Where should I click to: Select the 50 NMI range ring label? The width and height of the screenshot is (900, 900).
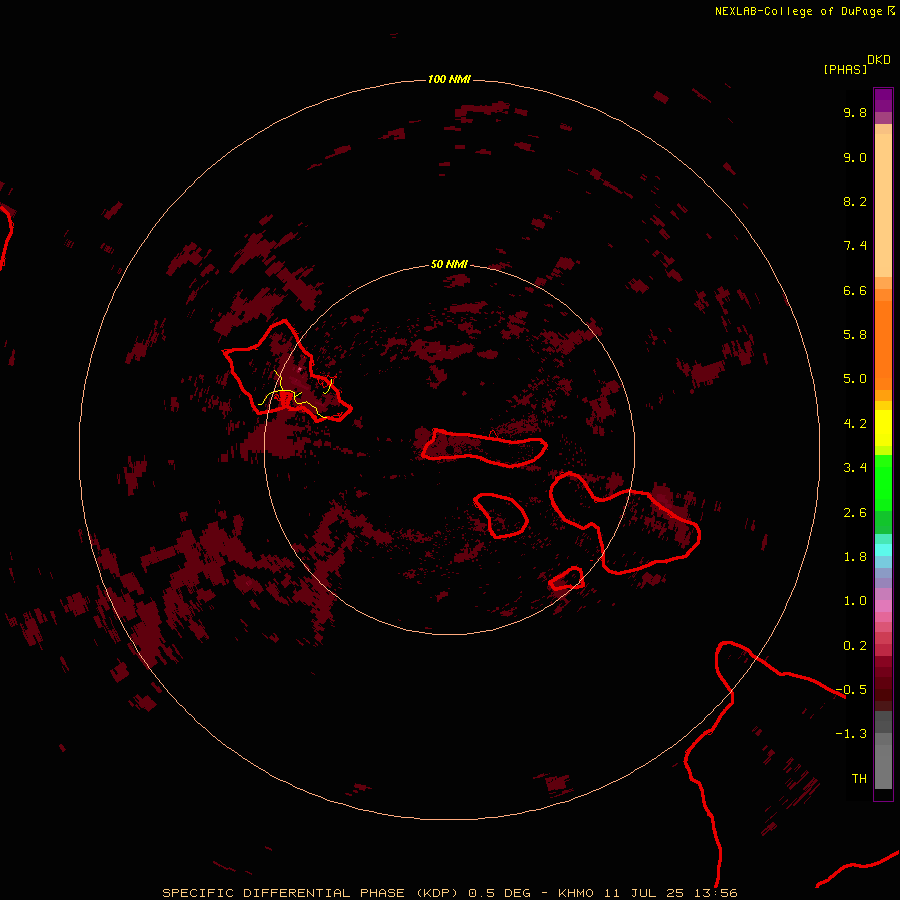449,264
